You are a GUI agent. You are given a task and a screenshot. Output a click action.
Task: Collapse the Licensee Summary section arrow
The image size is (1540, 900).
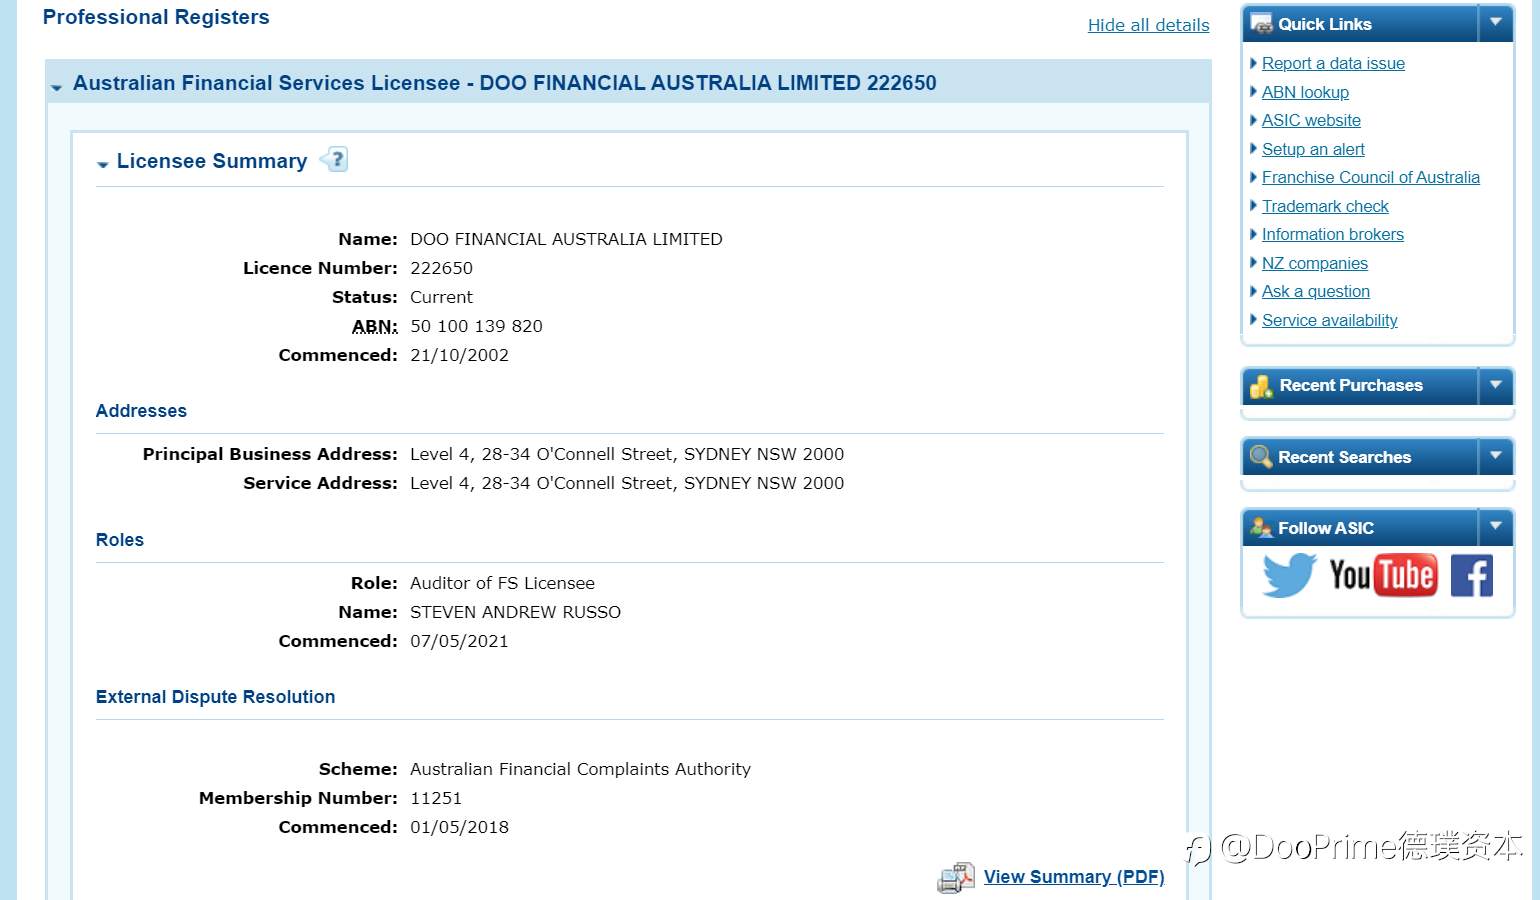point(102,164)
